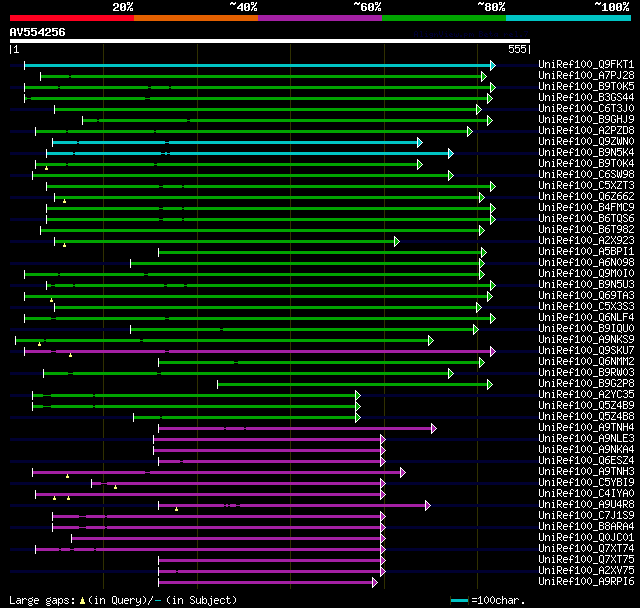
Task: Click arrowhead ending the B9G2P8 green bar
Action: click(490, 384)
